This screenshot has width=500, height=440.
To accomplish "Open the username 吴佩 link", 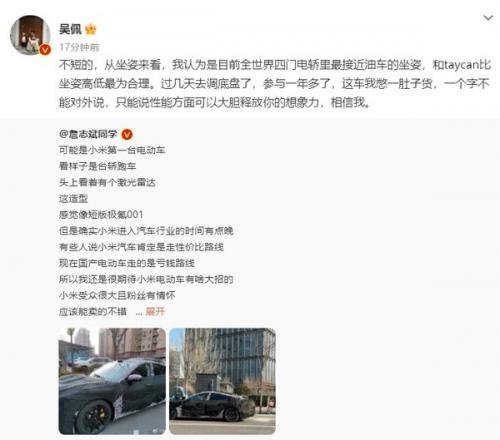I will pos(70,29).
